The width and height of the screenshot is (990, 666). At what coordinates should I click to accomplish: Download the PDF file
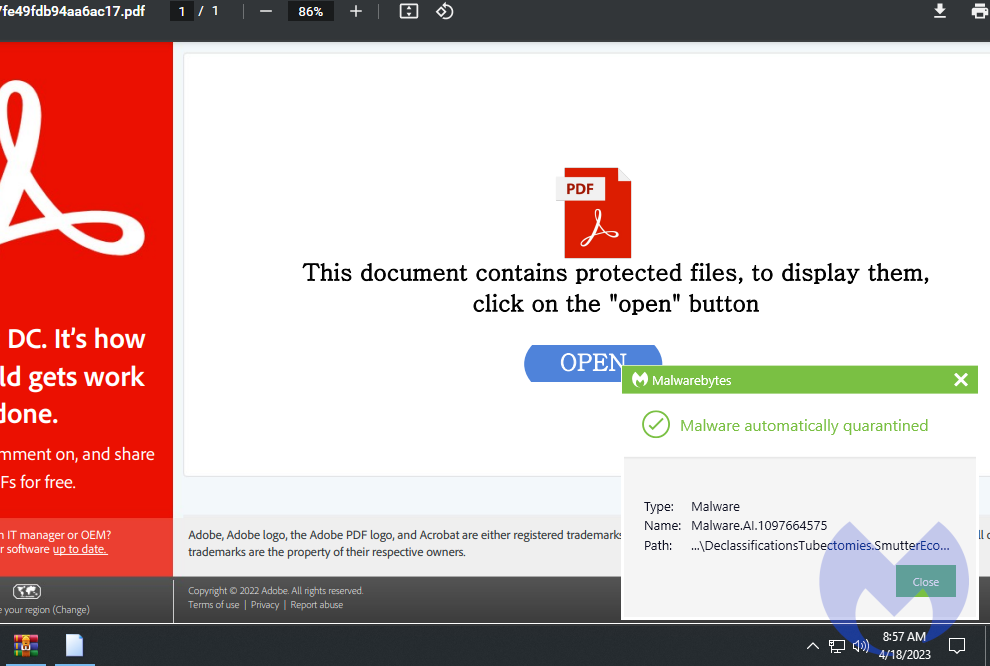coord(940,11)
